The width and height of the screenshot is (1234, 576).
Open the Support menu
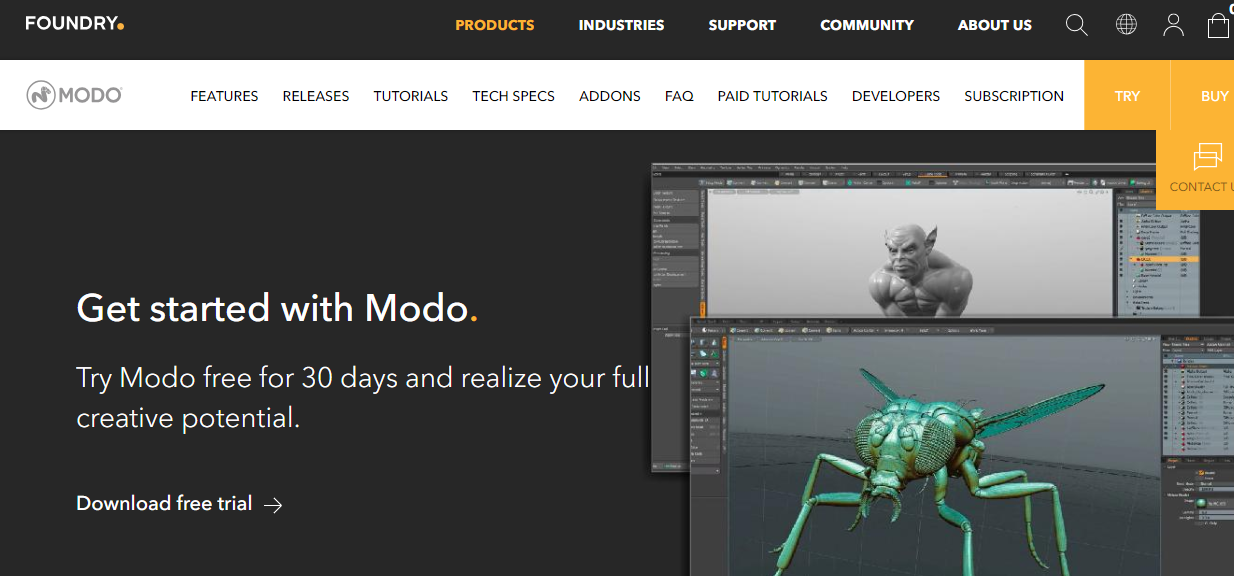742,25
